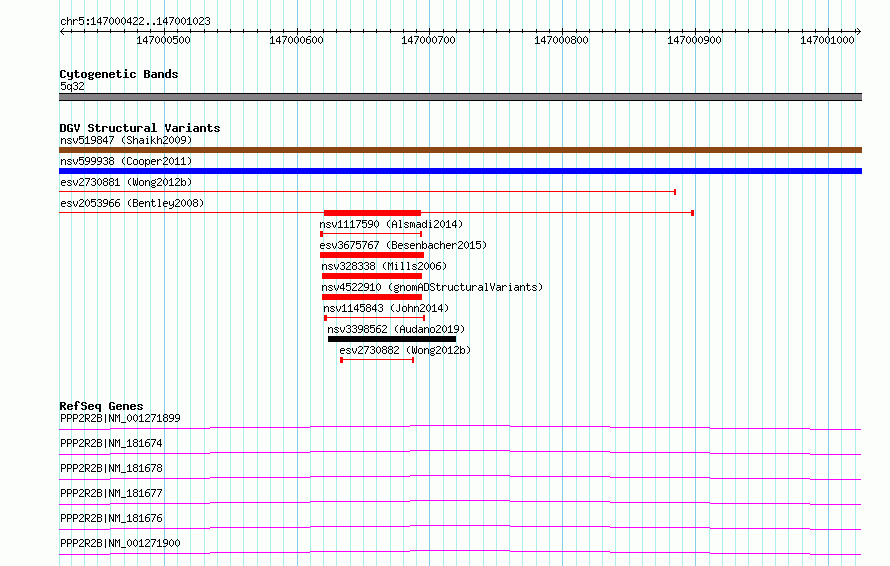This screenshot has height=566, width=890.
Task: Click the thick red bar of esv2053966
Action: click(372, 213)
